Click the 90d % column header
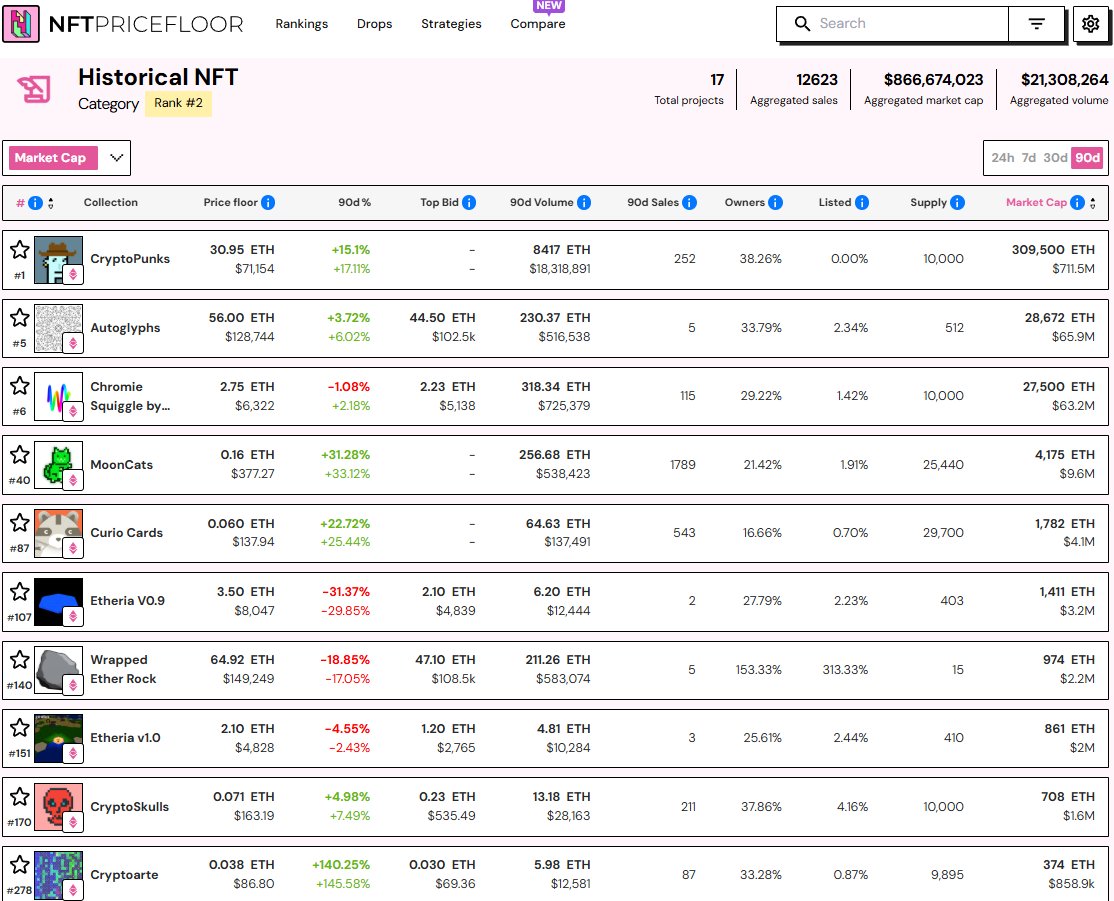 [x=355, y=203]
